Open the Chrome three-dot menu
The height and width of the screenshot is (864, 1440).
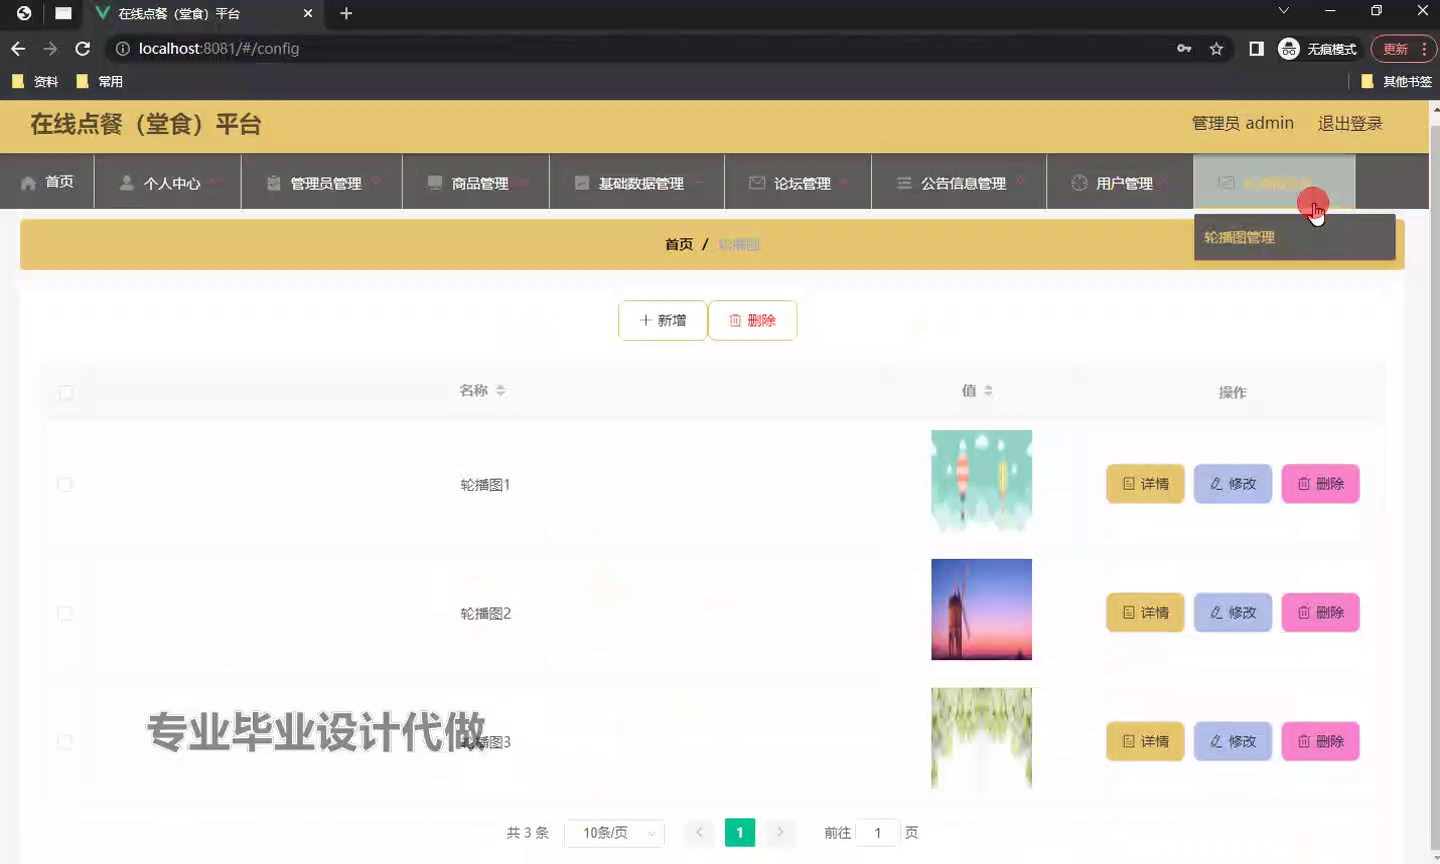click(1424, 48)
